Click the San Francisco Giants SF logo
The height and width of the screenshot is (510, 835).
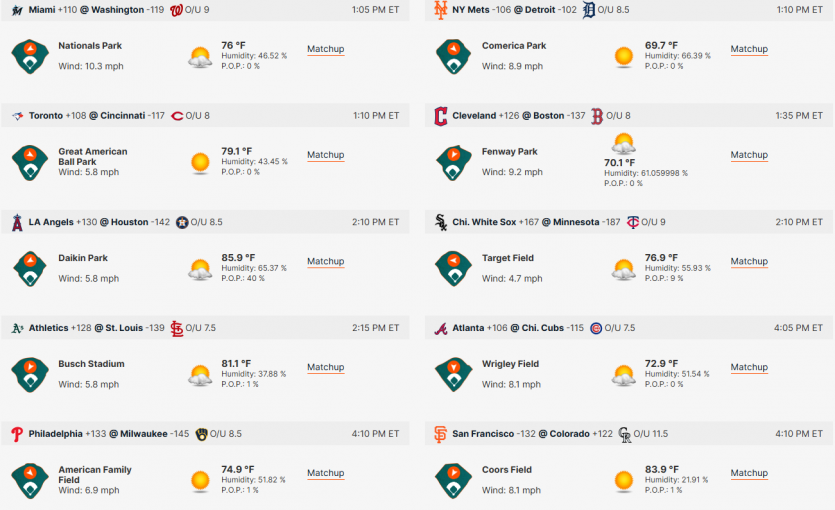click(x=440, y=434)
